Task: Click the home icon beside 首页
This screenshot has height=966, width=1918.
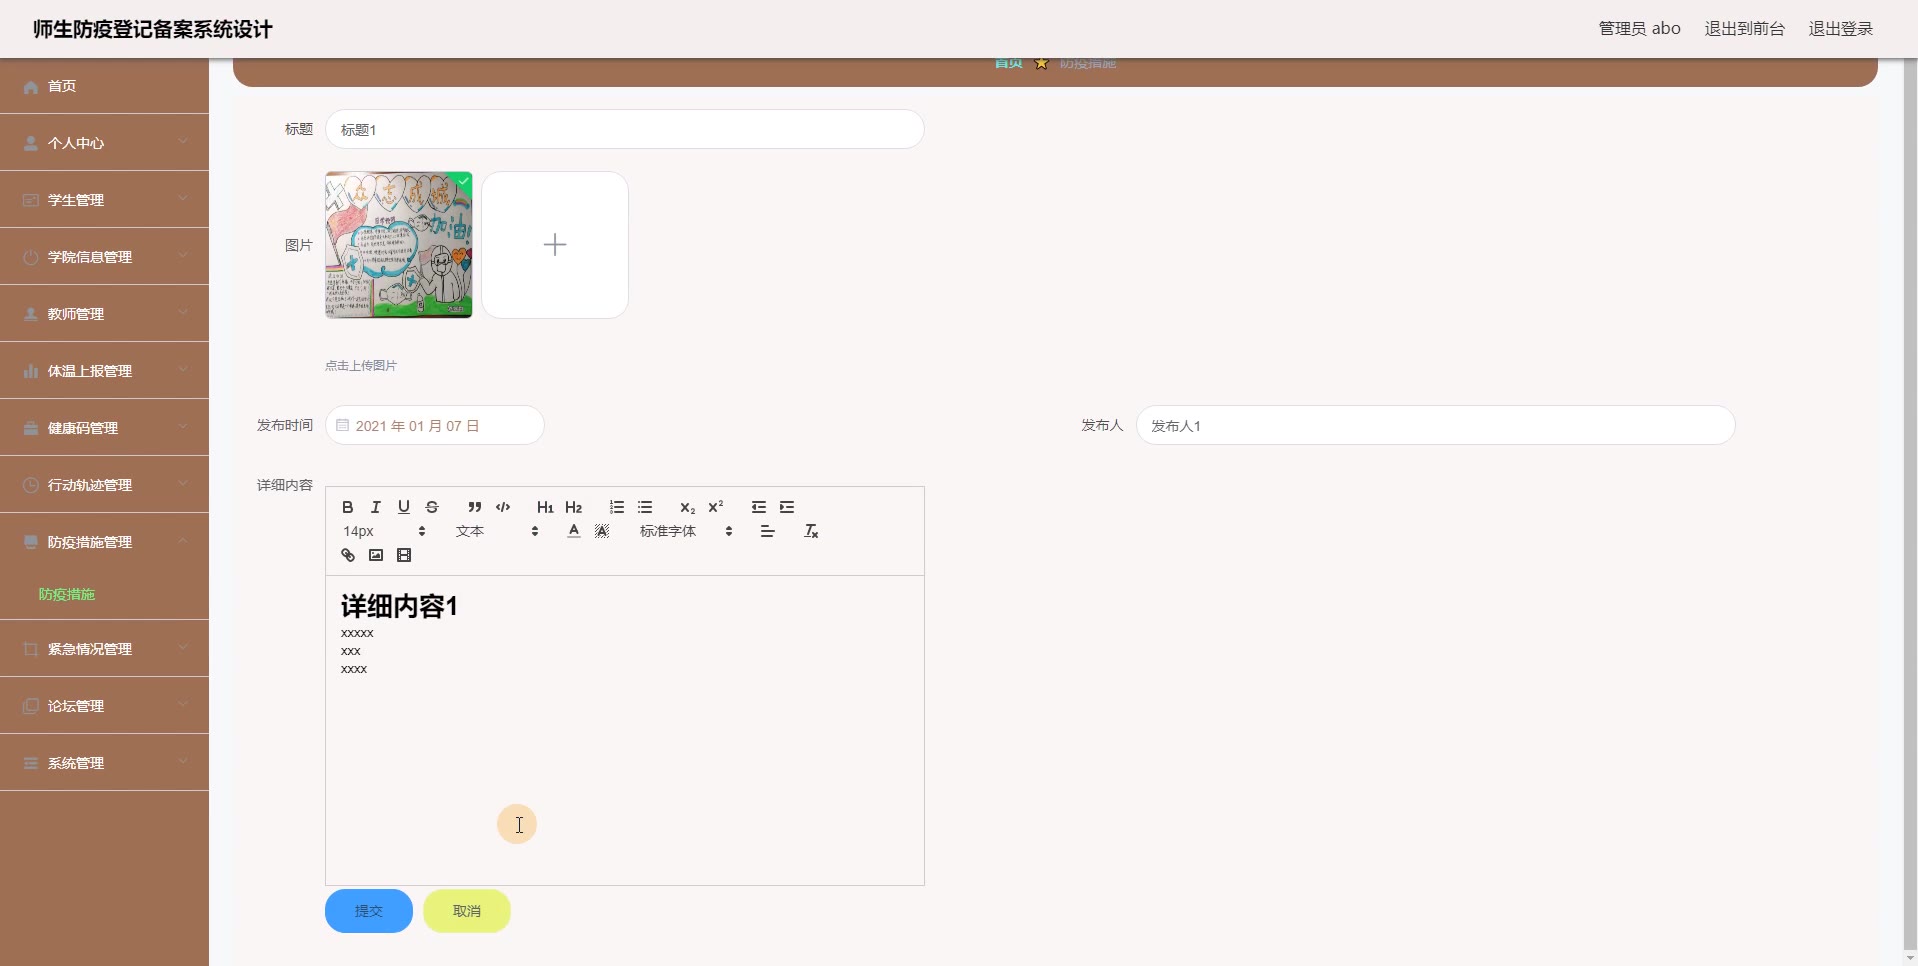Action: (x=31, y=87)
